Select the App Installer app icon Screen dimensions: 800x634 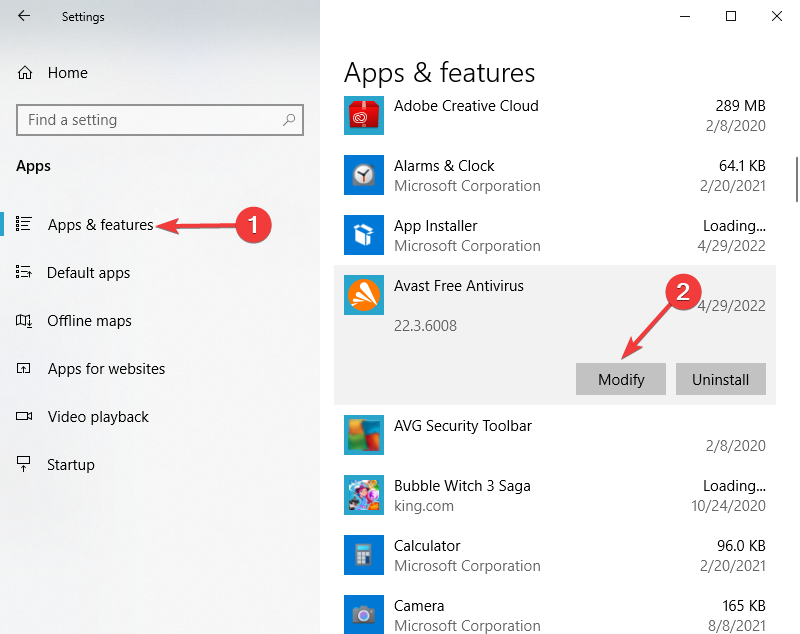364,235
